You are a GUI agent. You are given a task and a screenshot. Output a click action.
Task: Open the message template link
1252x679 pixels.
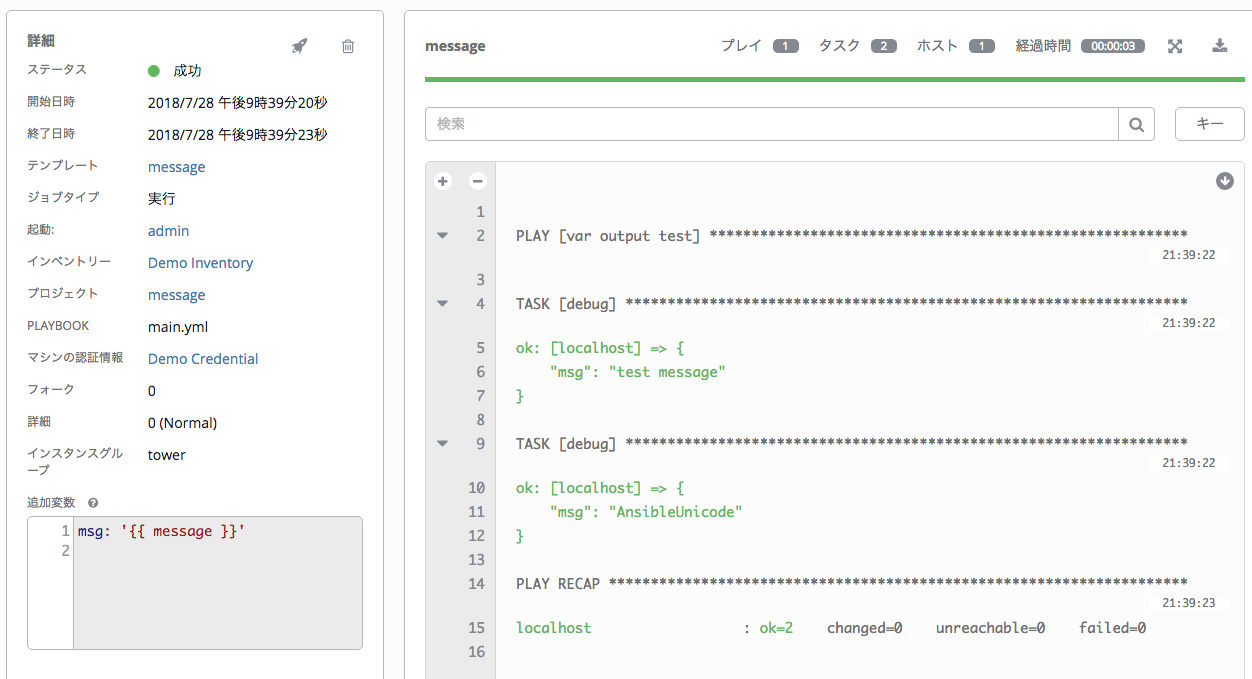coord(177,167)
